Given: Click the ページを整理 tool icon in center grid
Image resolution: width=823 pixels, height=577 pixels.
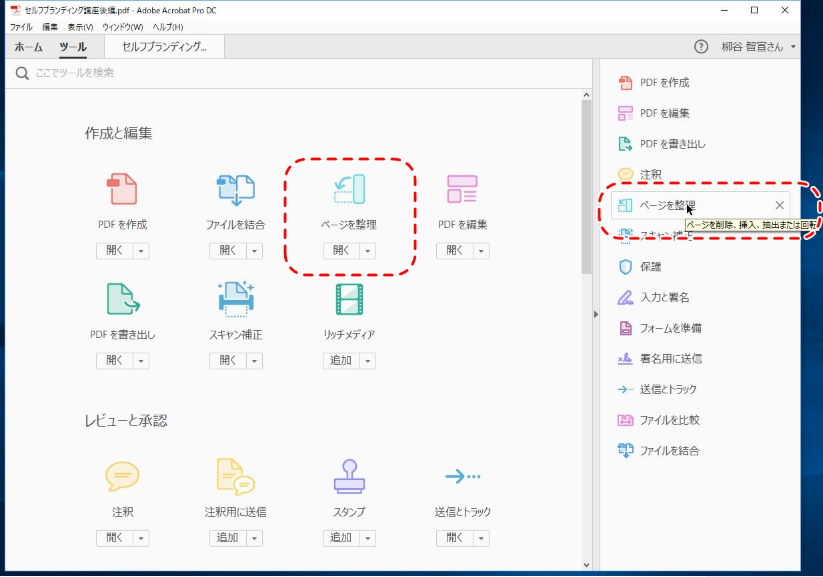Looking at the screenshot, I should (x=349, y=189).
